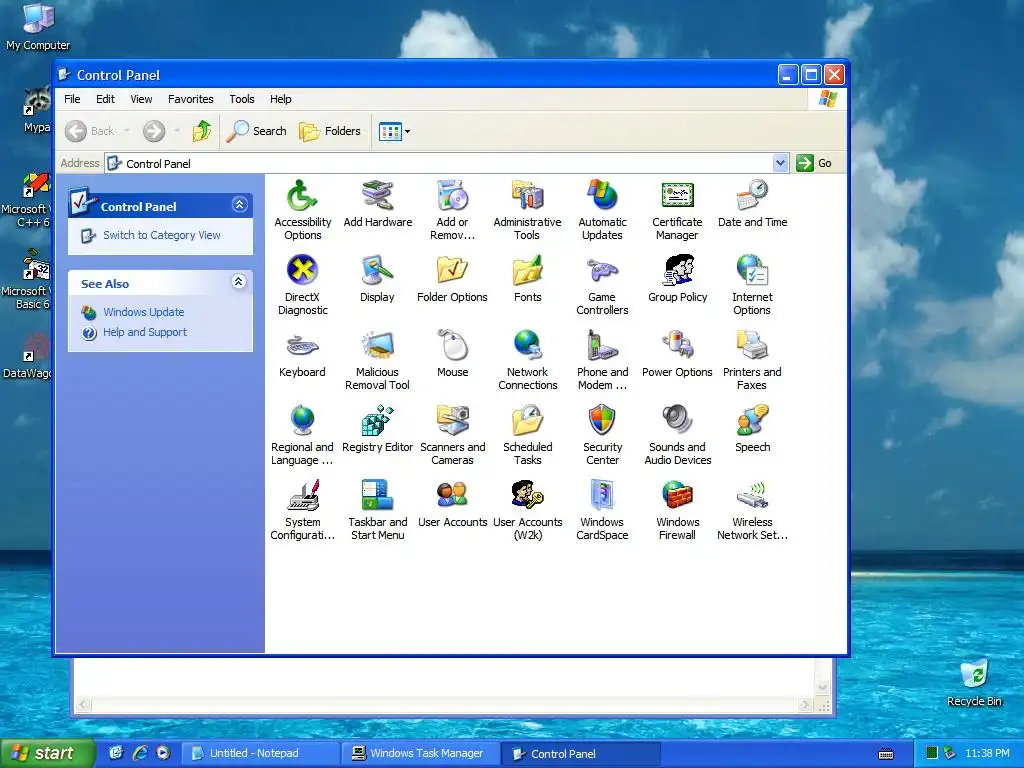This screenshot has height=768, width=1024.
Task: Open the Address bar dropdown
Action: 780,163
